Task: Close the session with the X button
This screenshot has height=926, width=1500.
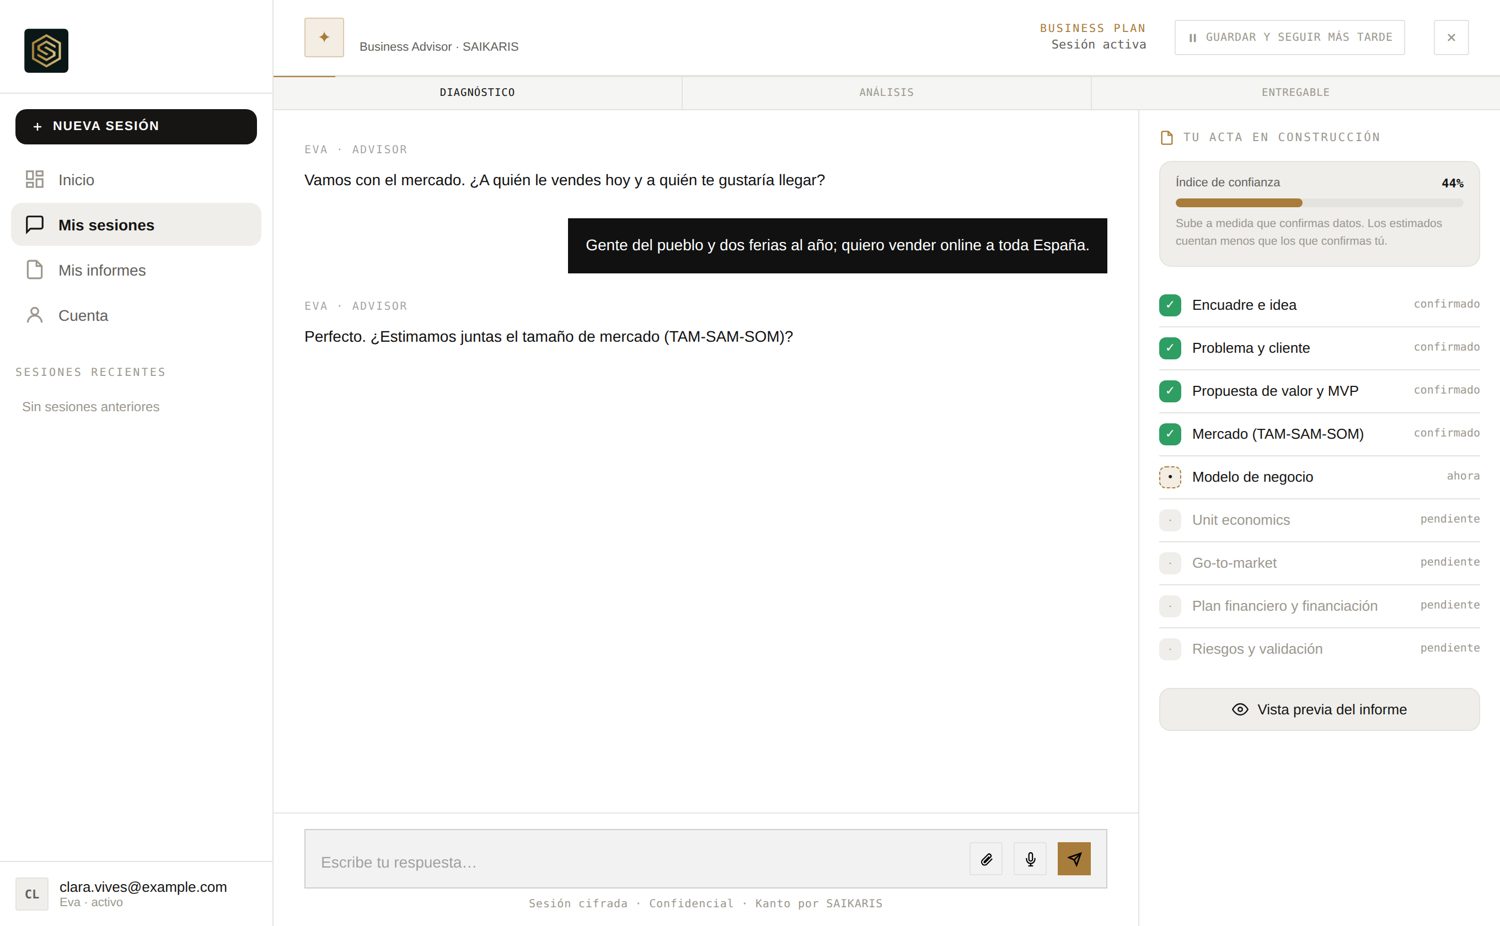Action: (x=1451, y=37)
